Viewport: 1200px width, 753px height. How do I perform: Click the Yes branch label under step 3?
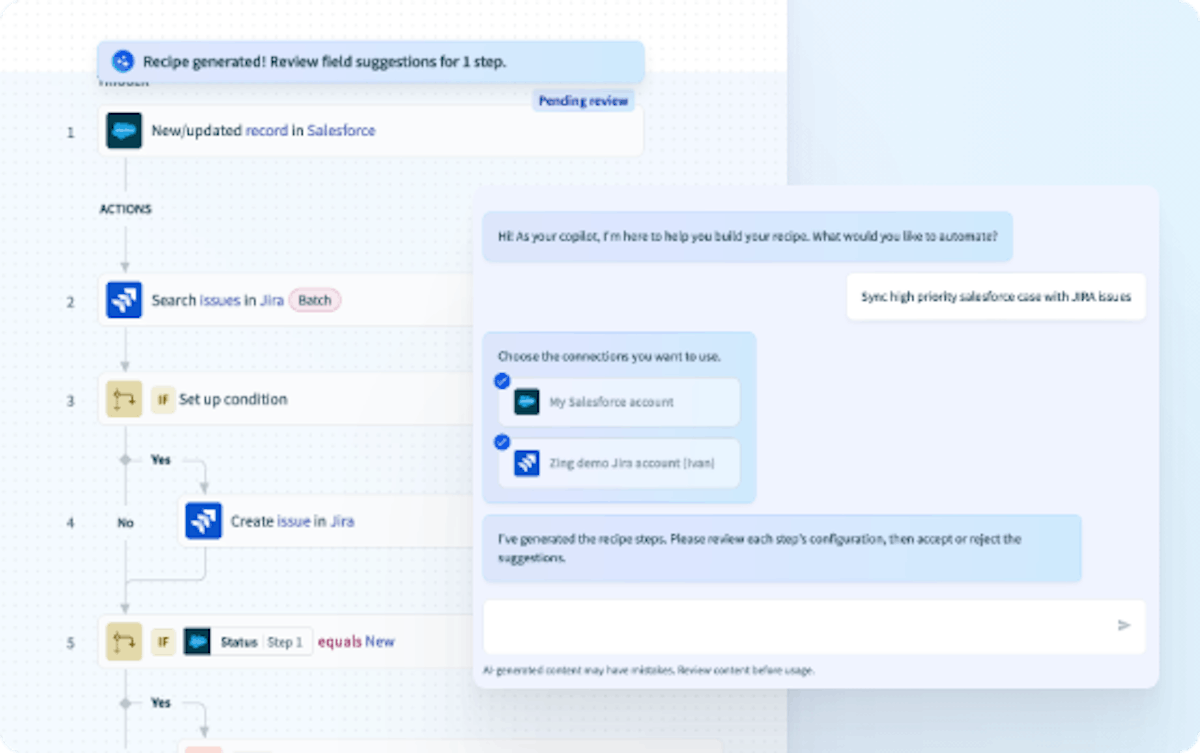click(161, 460)
